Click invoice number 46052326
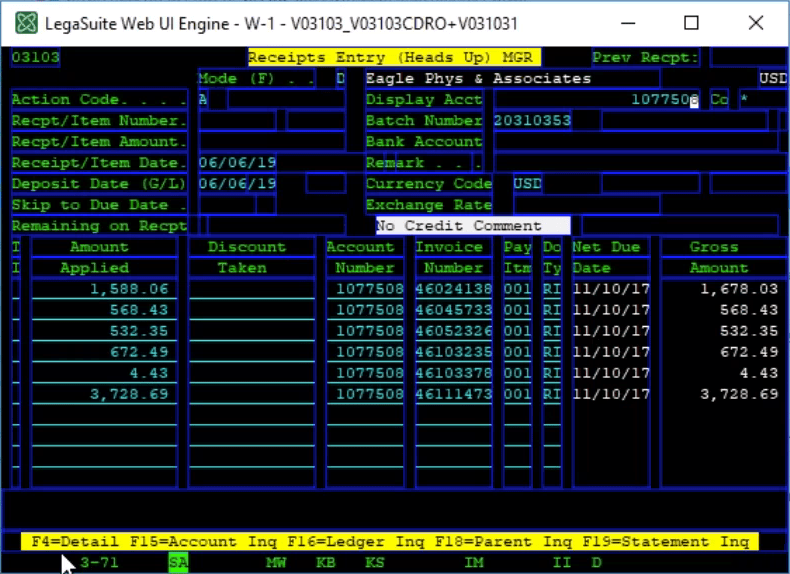 click(453, 332)
